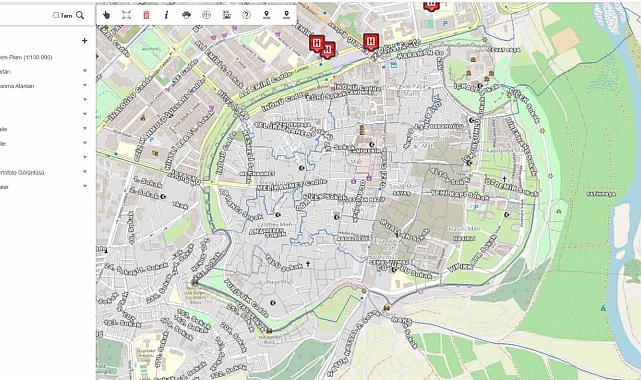Click the last location pin toolbar icon
Screen dimensions: 641x380
tap(287, 15)
